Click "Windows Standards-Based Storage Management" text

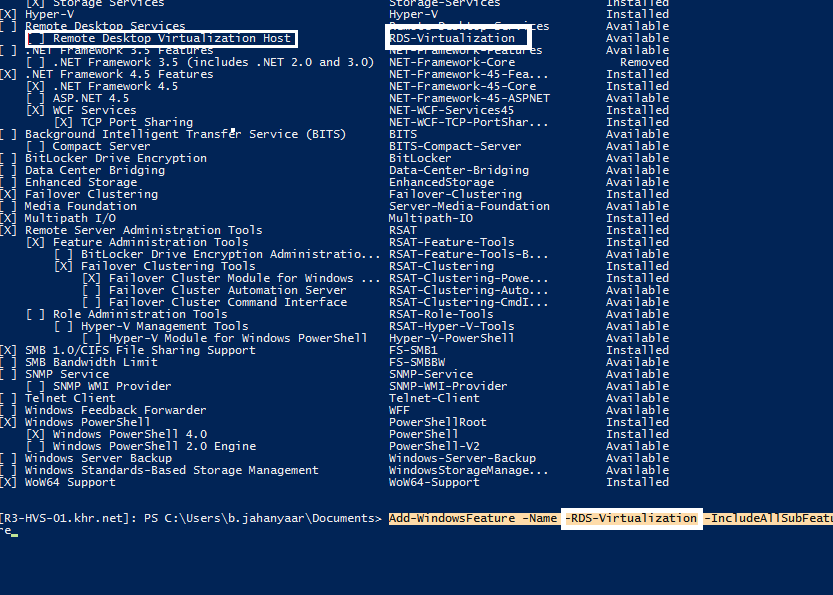(172, 470)
